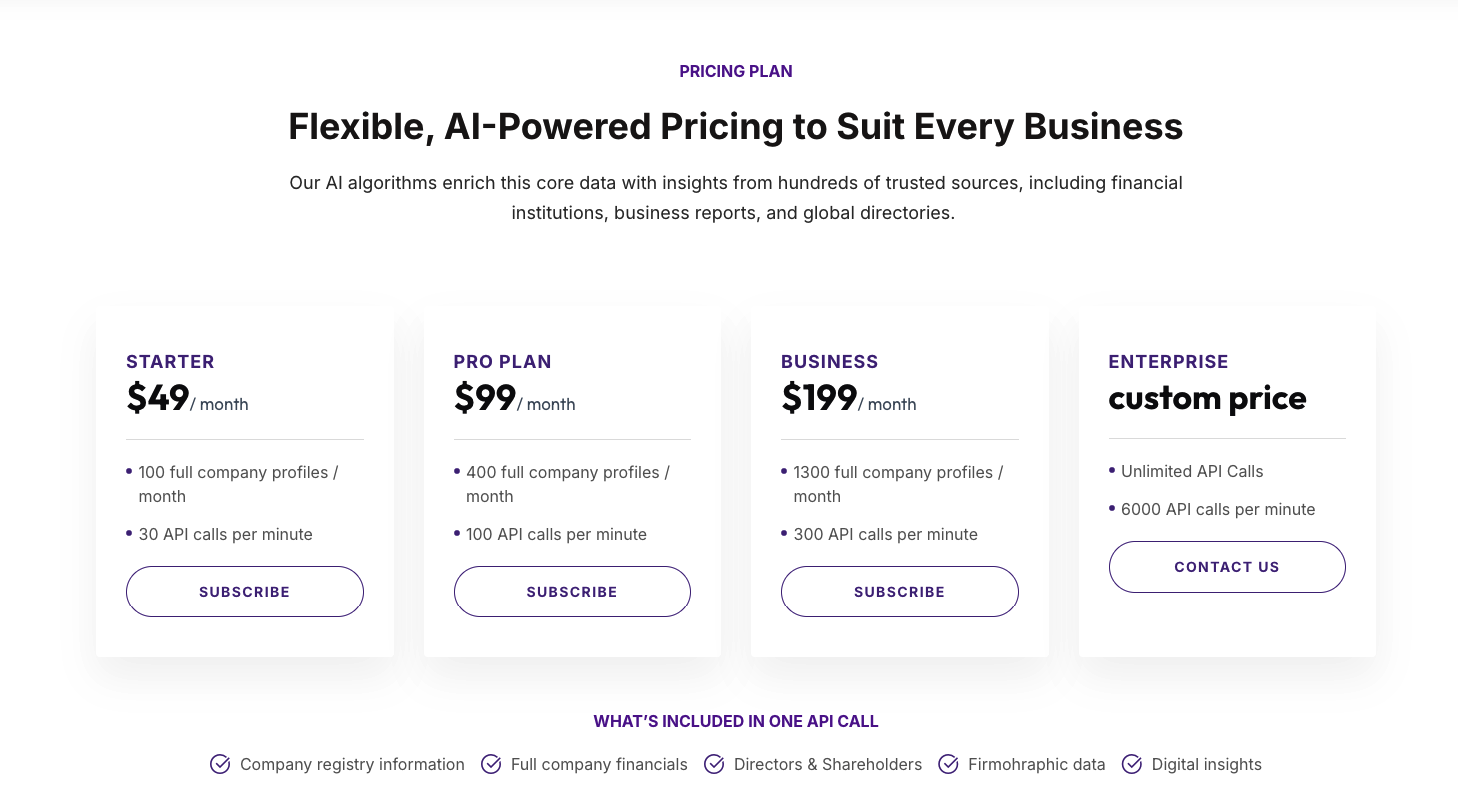Click the BUSINESS plan title
1458x812 pixels.
(x=829, y=362)
